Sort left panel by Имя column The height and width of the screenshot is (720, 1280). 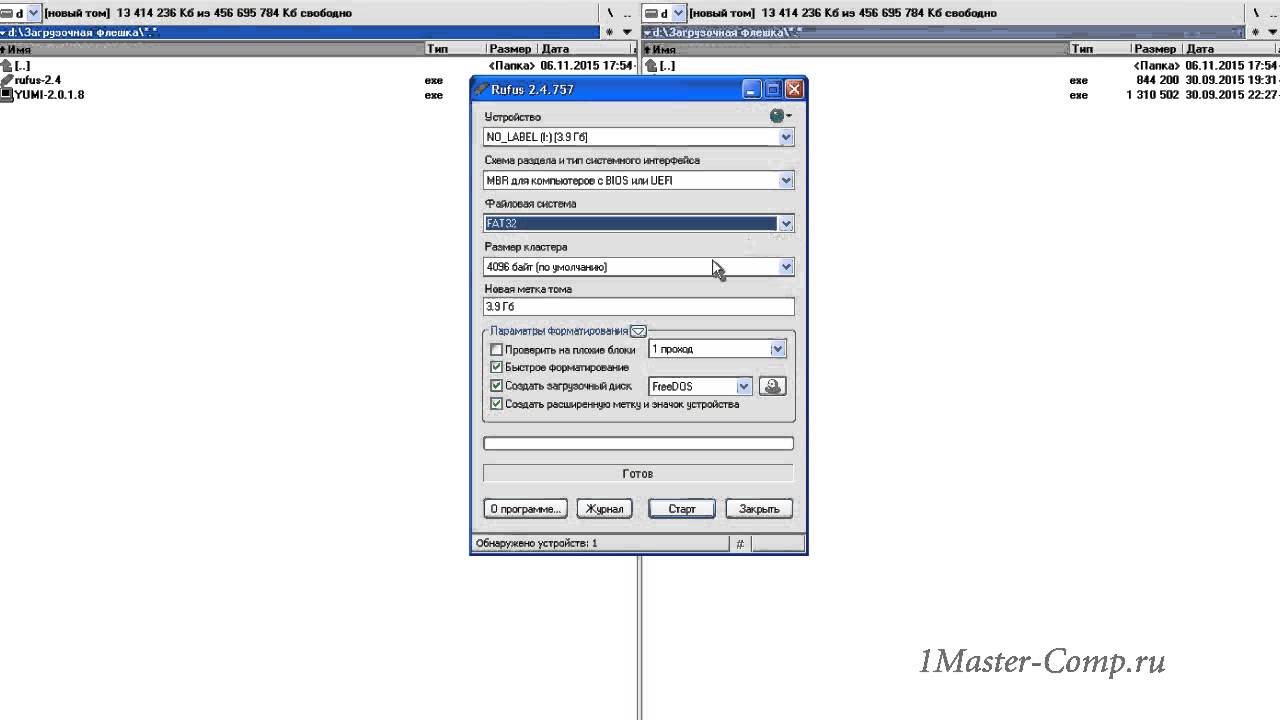pyautogui.click(x=211, y=48)
